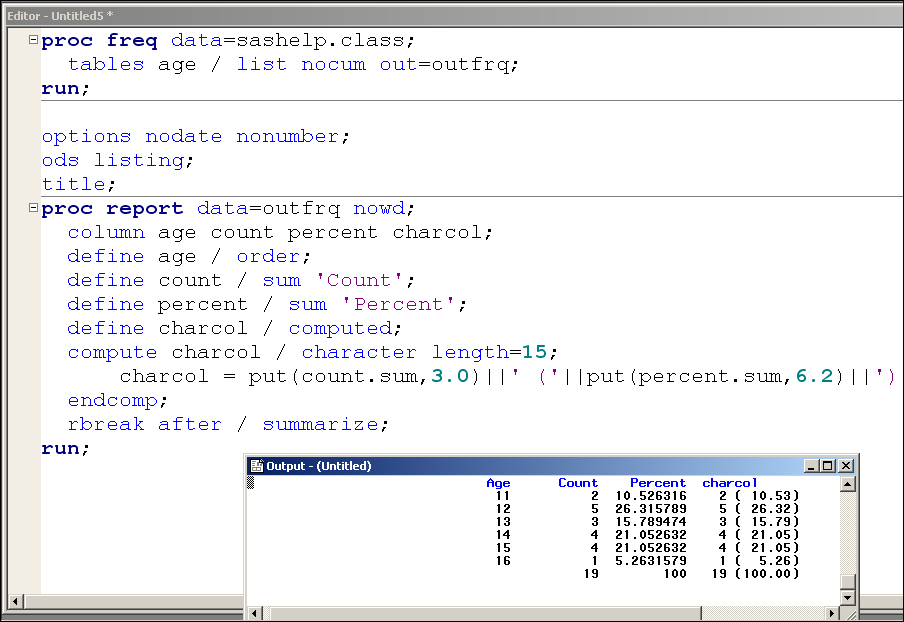
Task: Click the 'nowd' option in proc report
Action: 379,208
